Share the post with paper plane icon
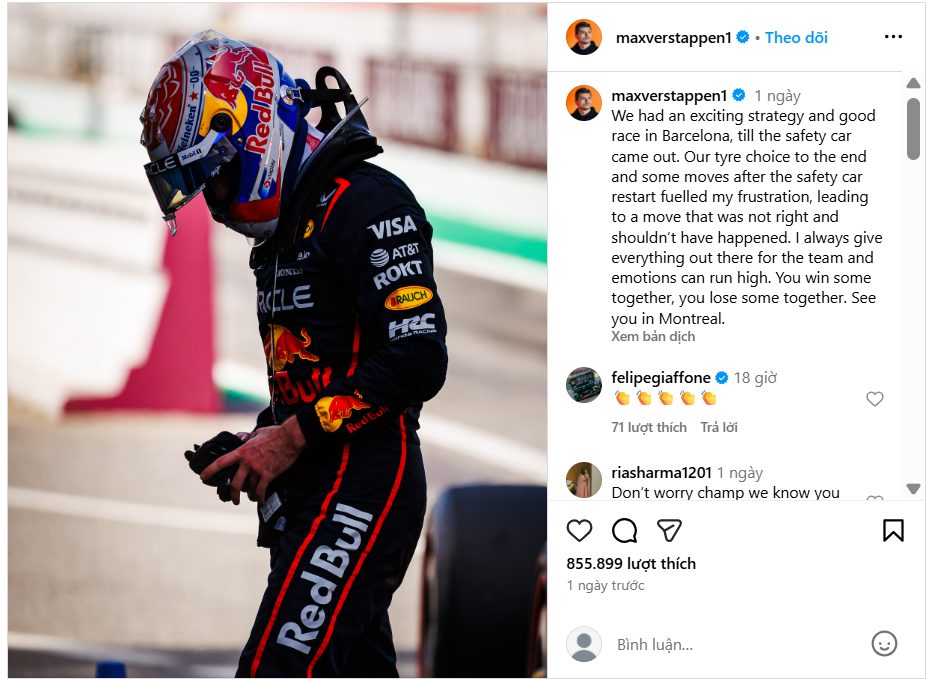The image size is (940, 679). tap(669, 530)
